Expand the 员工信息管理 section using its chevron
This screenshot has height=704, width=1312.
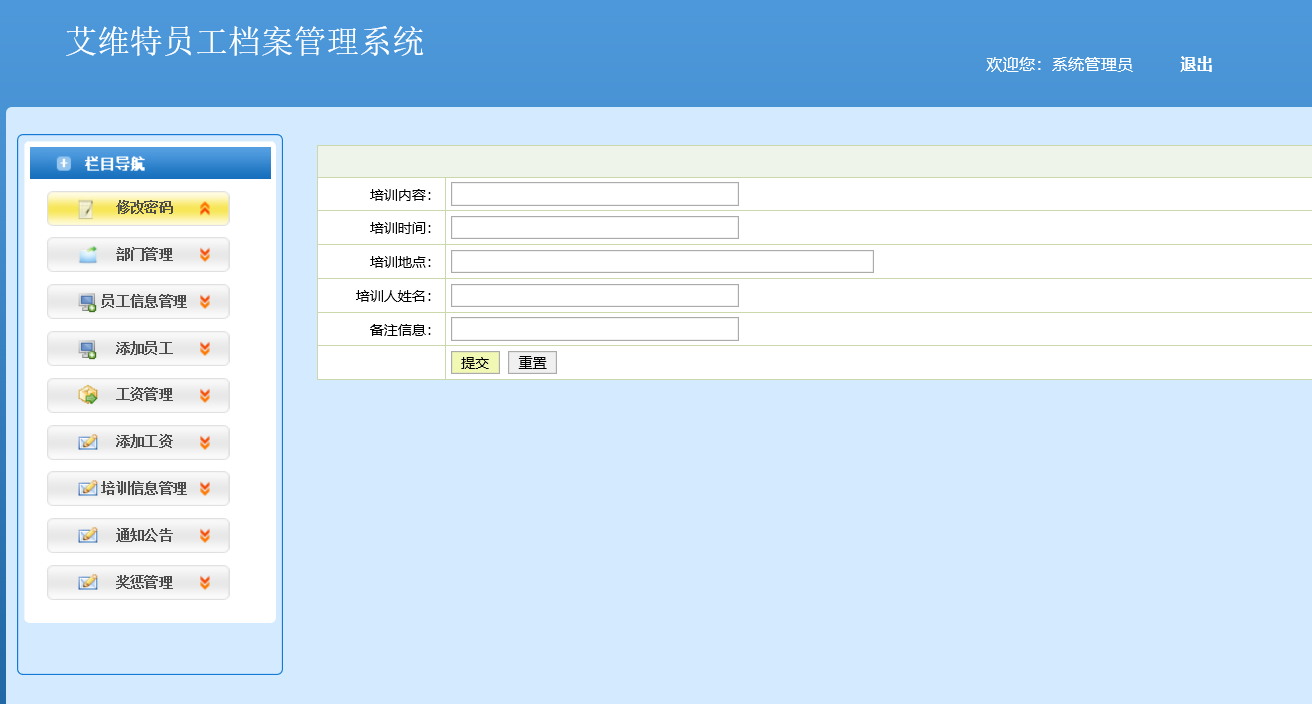(205, 302)
